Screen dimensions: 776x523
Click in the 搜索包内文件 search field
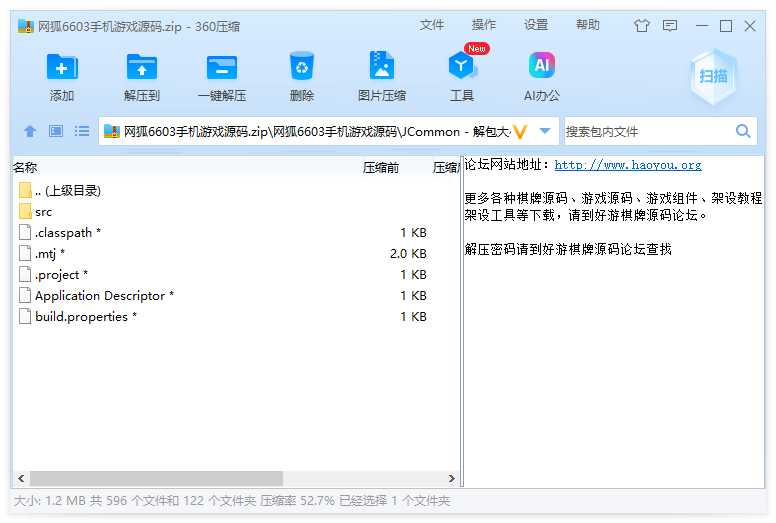pos(648,132)
